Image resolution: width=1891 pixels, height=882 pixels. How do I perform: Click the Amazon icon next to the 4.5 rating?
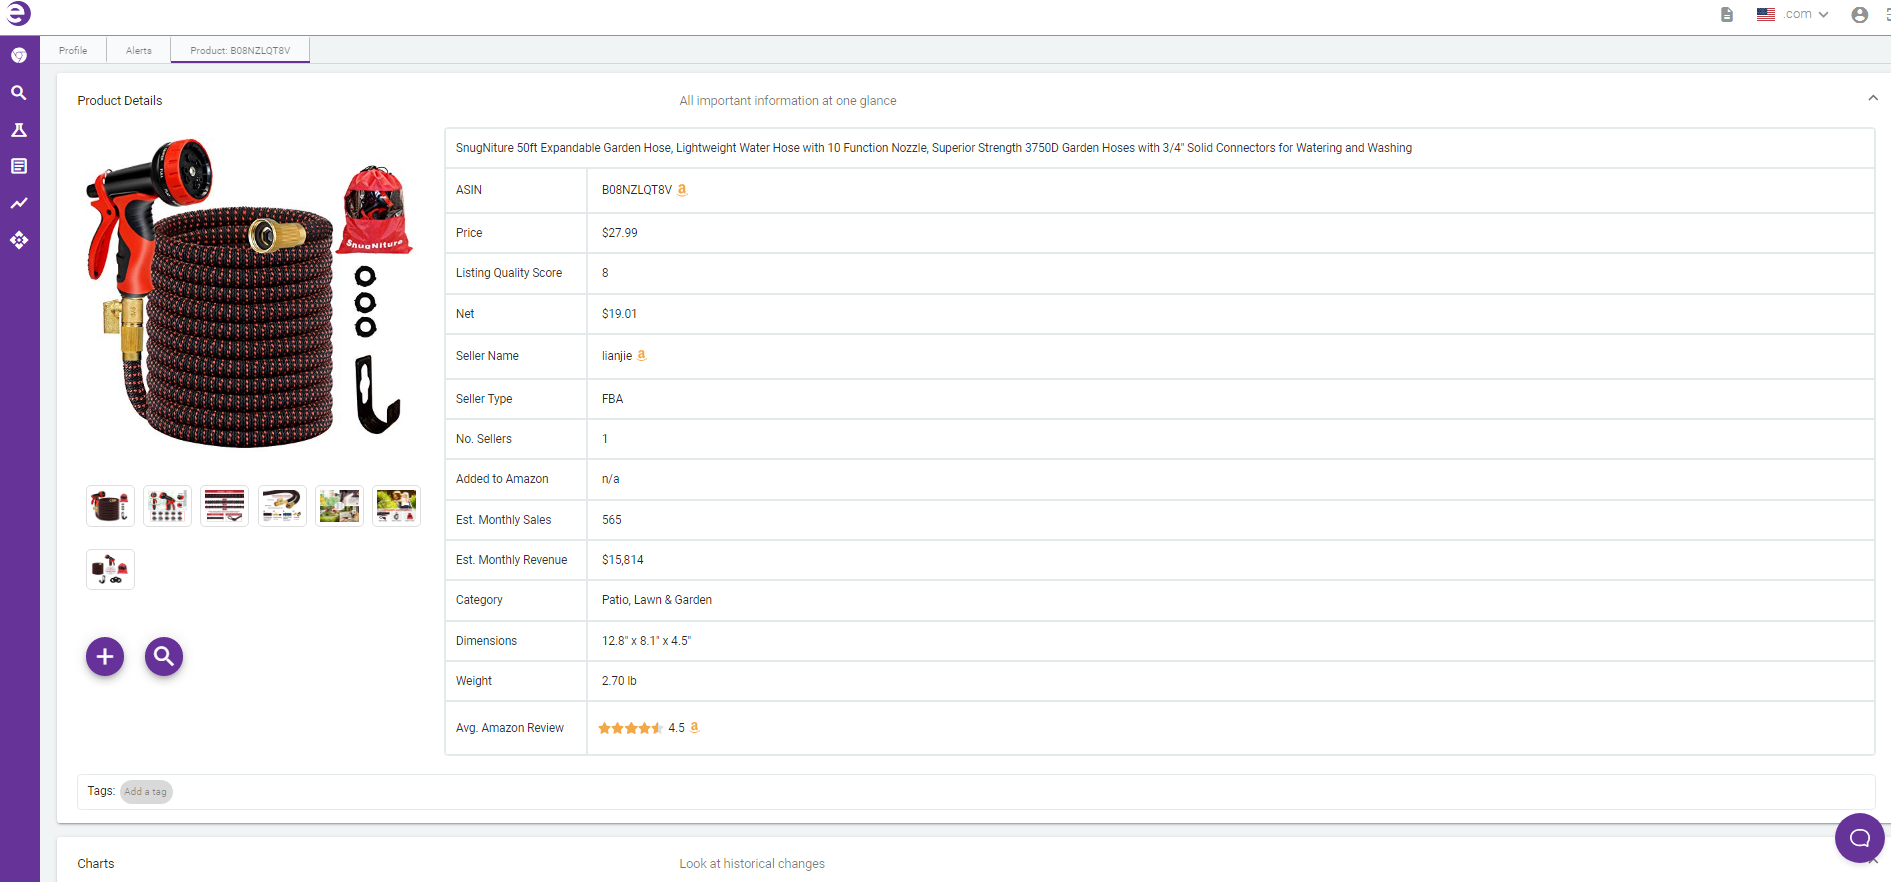click(695, 727)
